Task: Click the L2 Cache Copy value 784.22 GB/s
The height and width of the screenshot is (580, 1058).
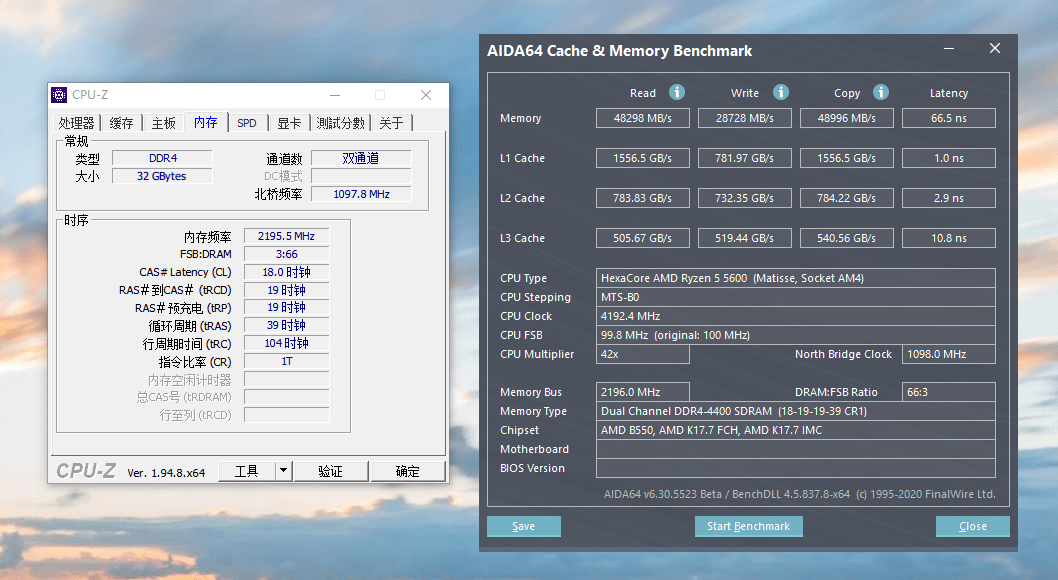Action: [847, 198]
